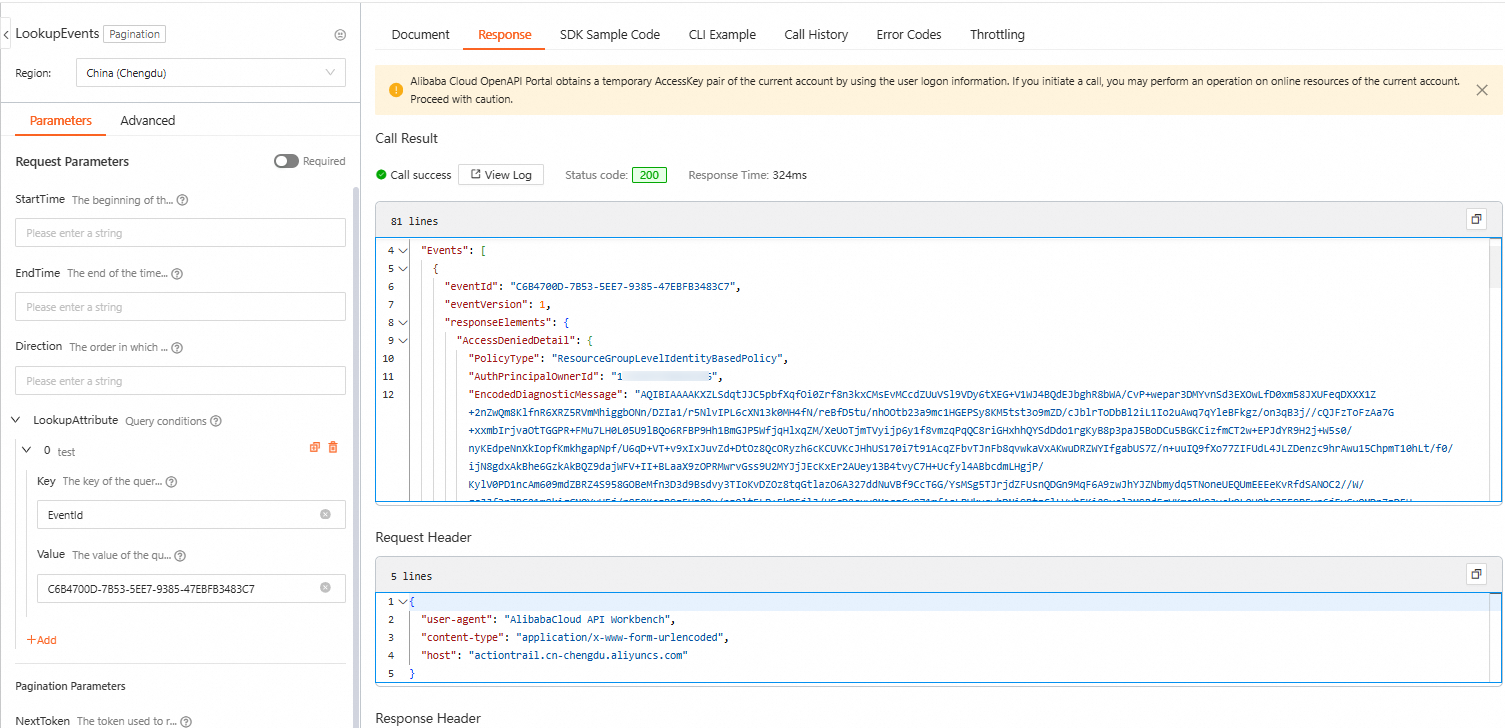Switch to the SDK Sample Code tab
The image size is (1505, 728).
[609, 34]
